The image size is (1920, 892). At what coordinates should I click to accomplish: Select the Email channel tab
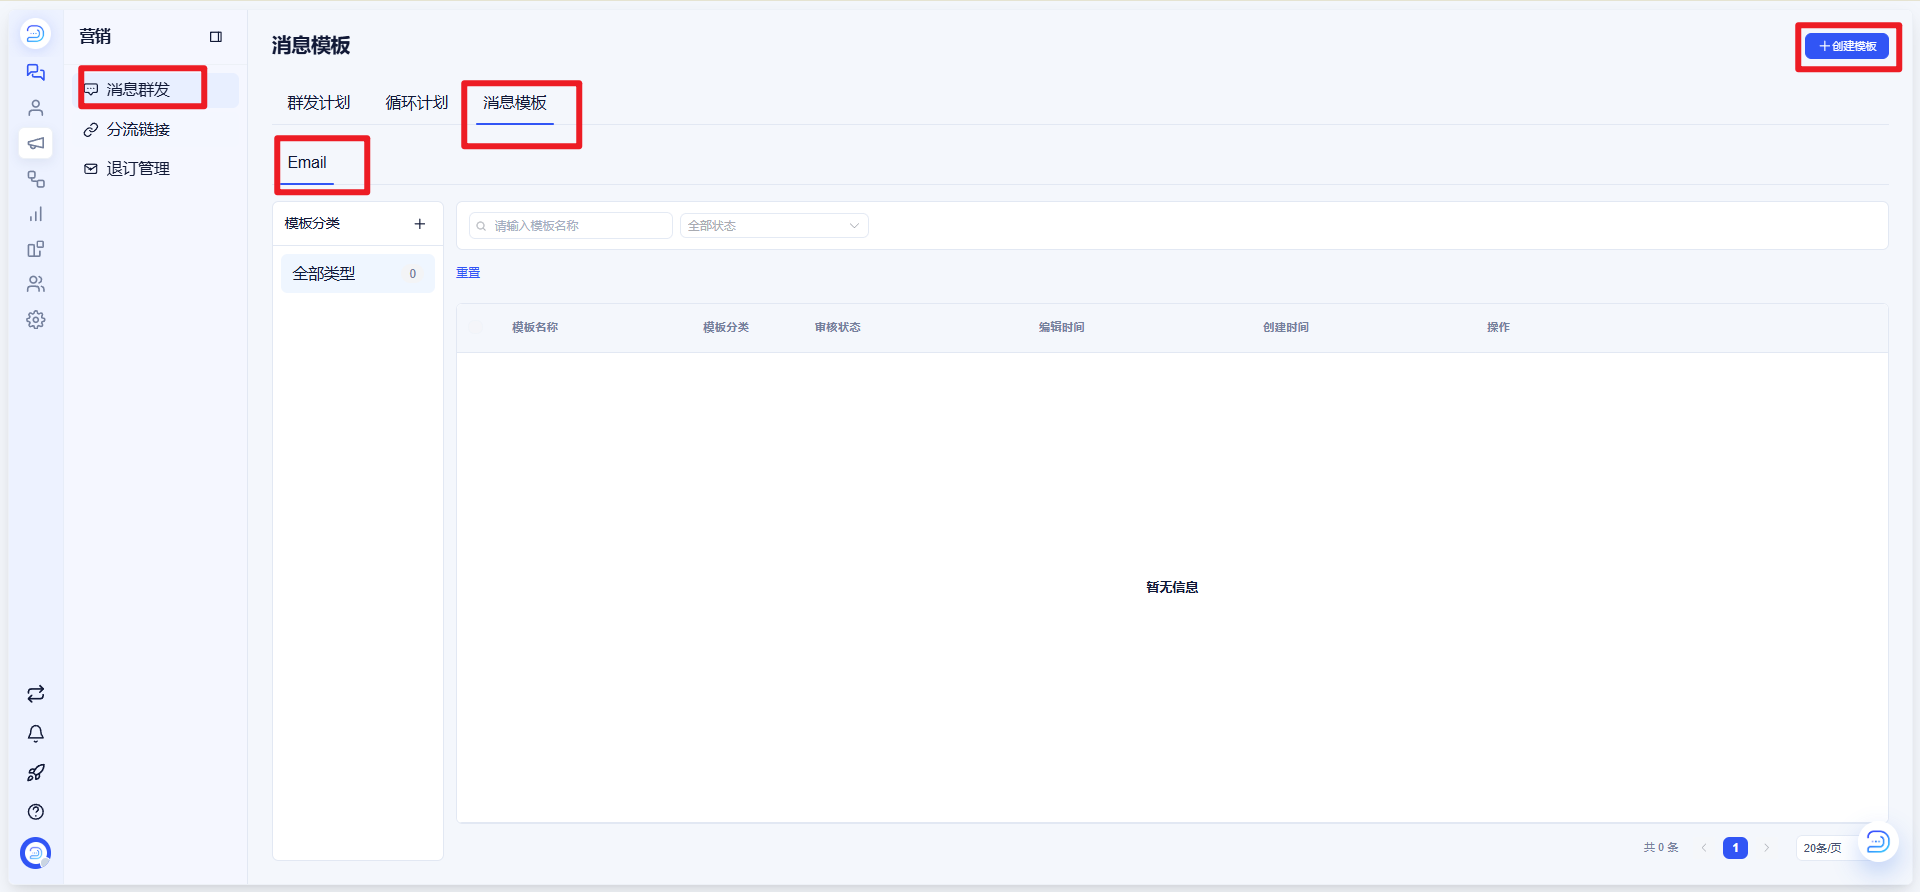307,163
